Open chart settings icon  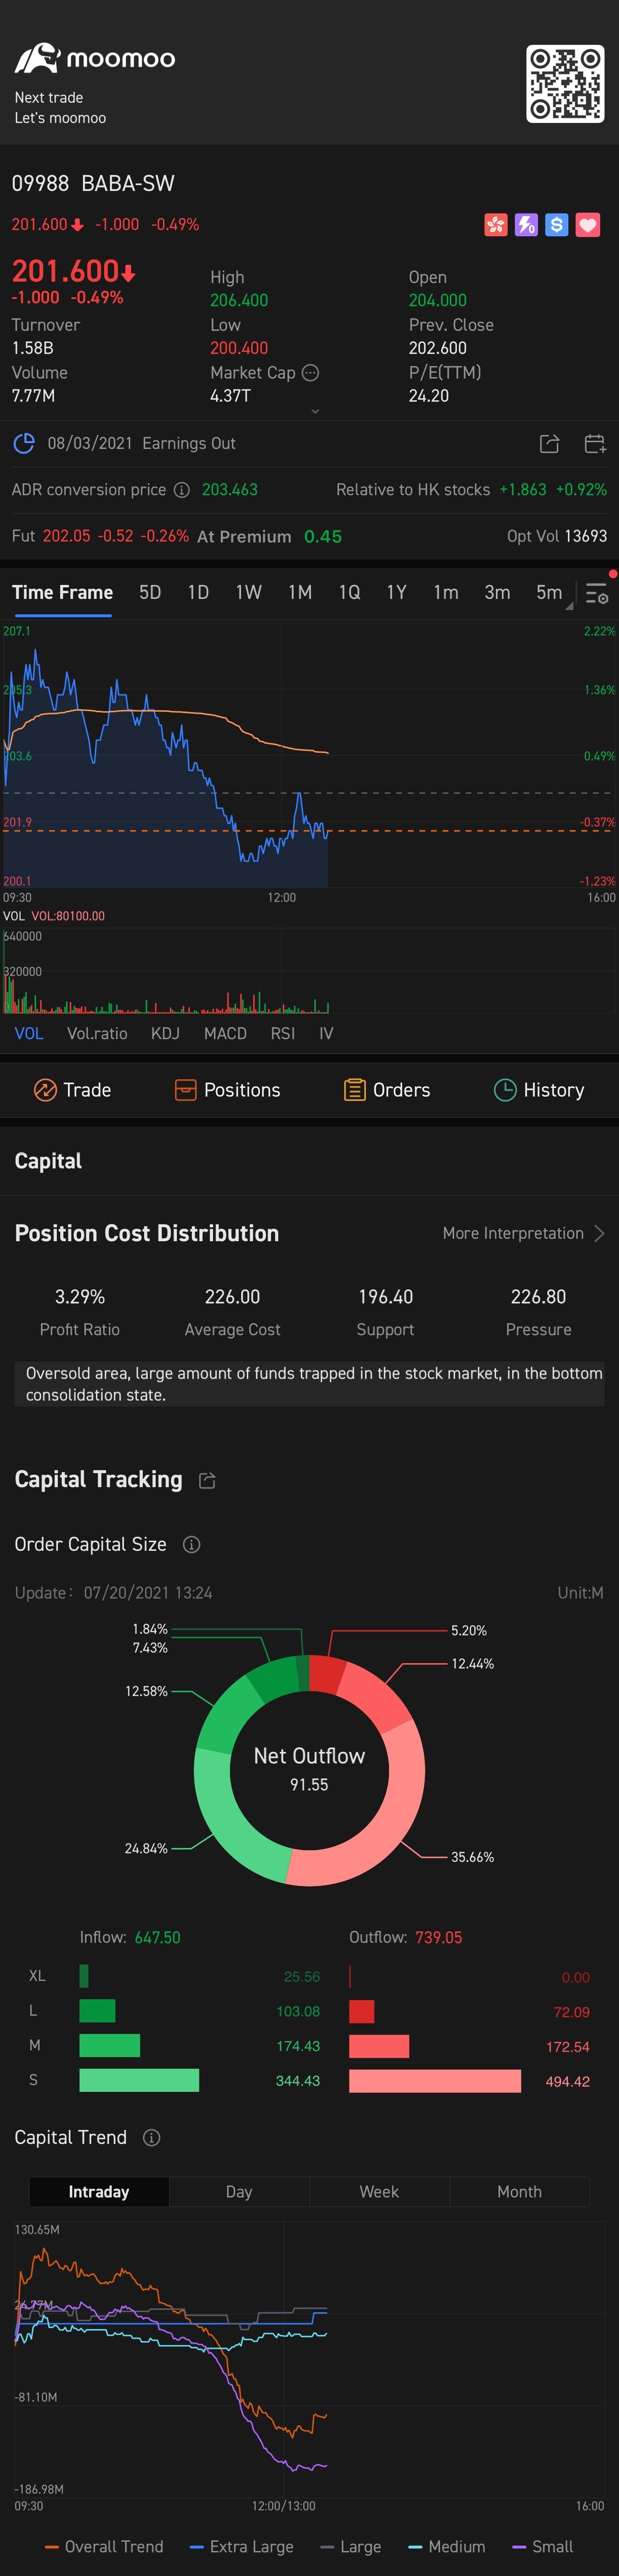tap(596, 594)
